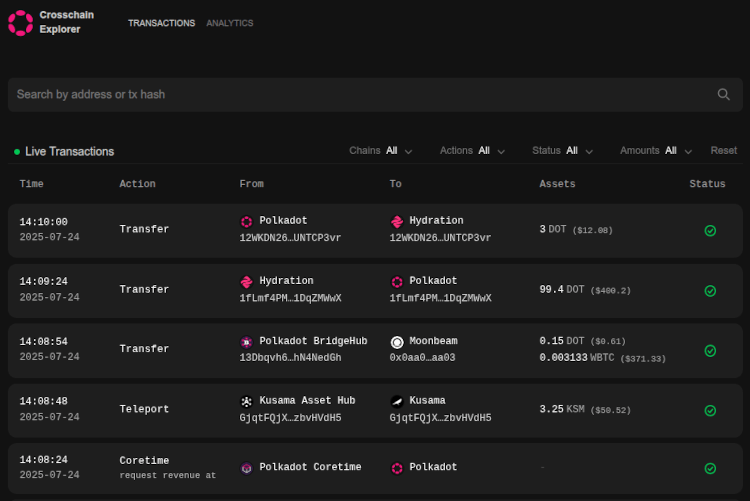Screen dimensions: 750x501
Task: Click the Reset filters button
Action: (723, 151)
